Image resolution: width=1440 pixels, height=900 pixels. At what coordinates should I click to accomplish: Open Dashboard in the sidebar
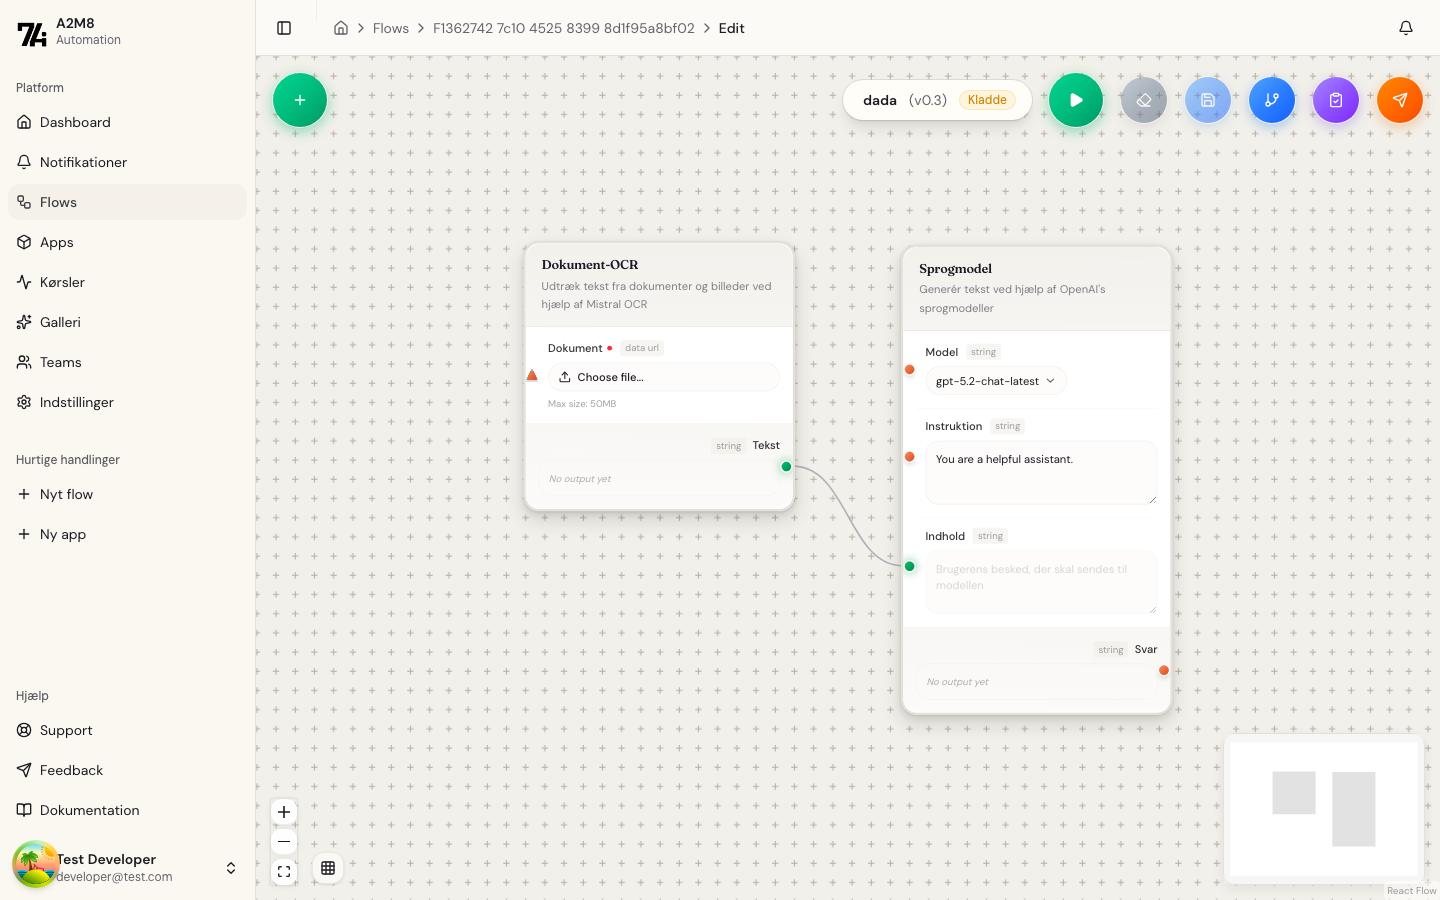point(75,122)
